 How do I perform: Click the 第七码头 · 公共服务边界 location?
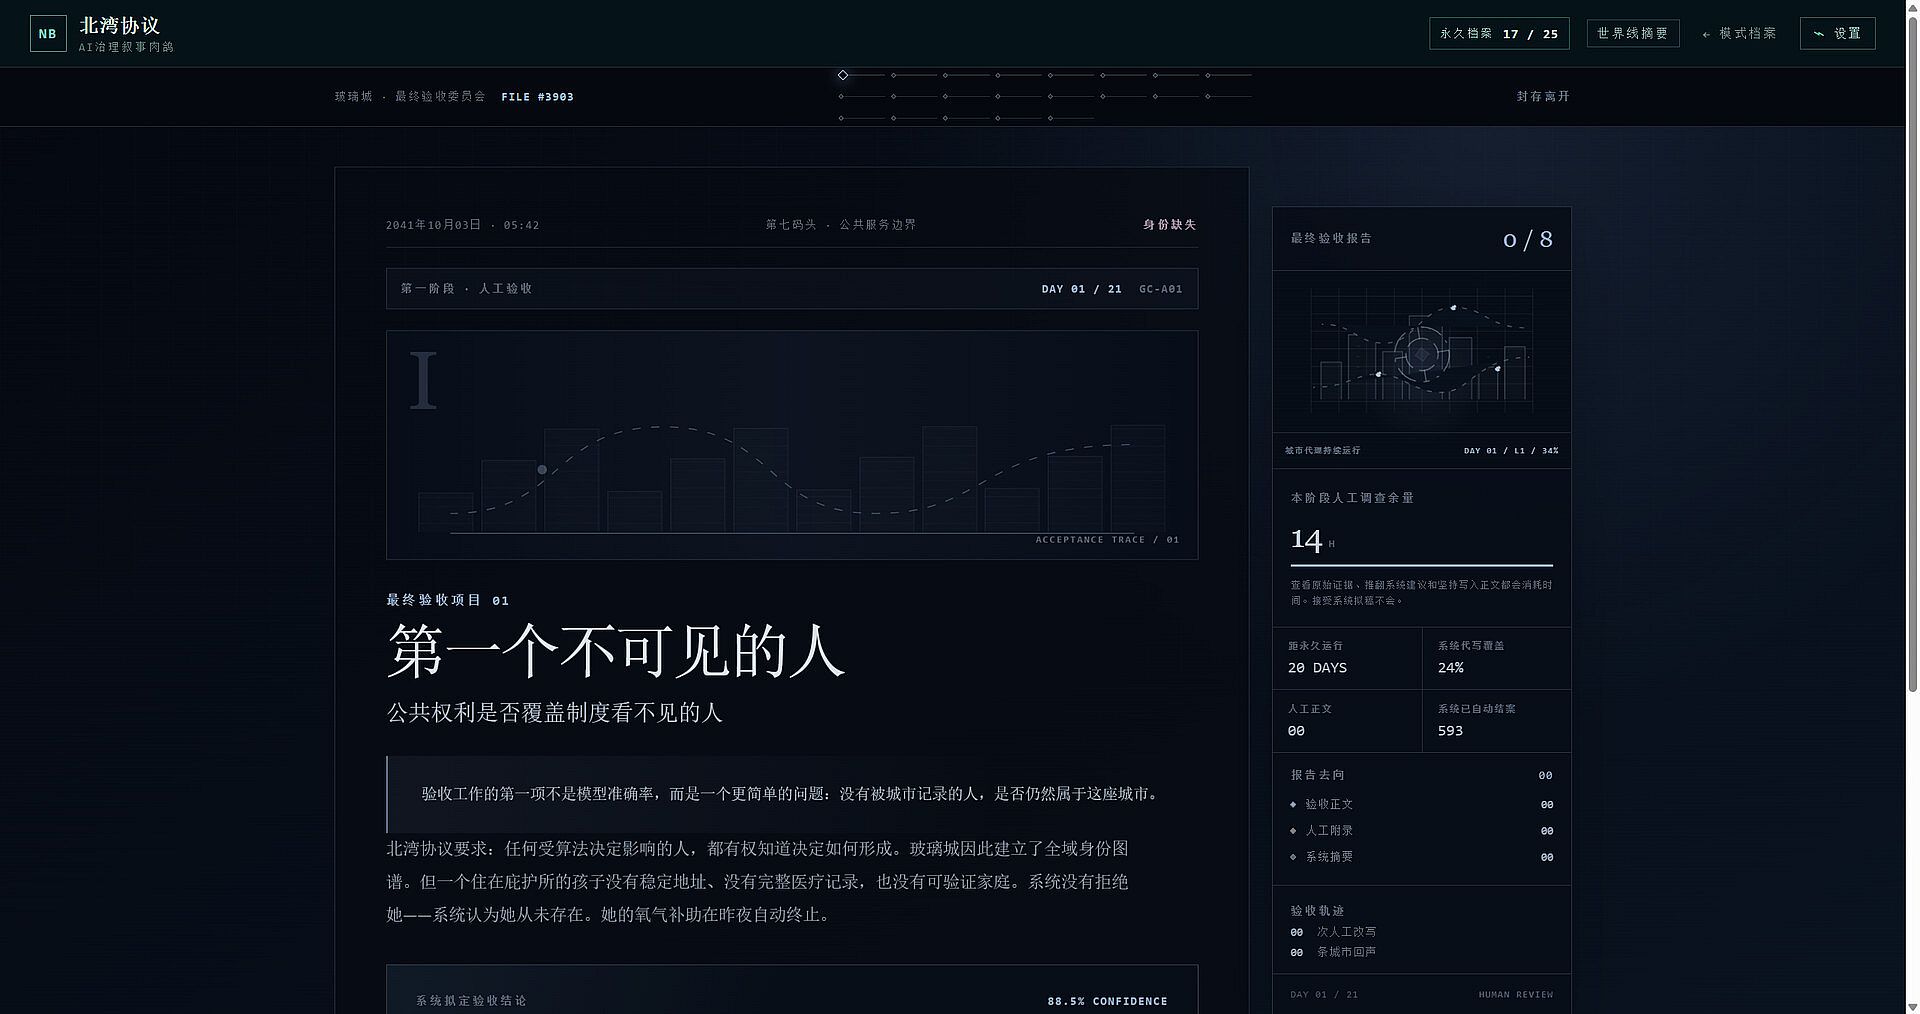tap(841, 225)
